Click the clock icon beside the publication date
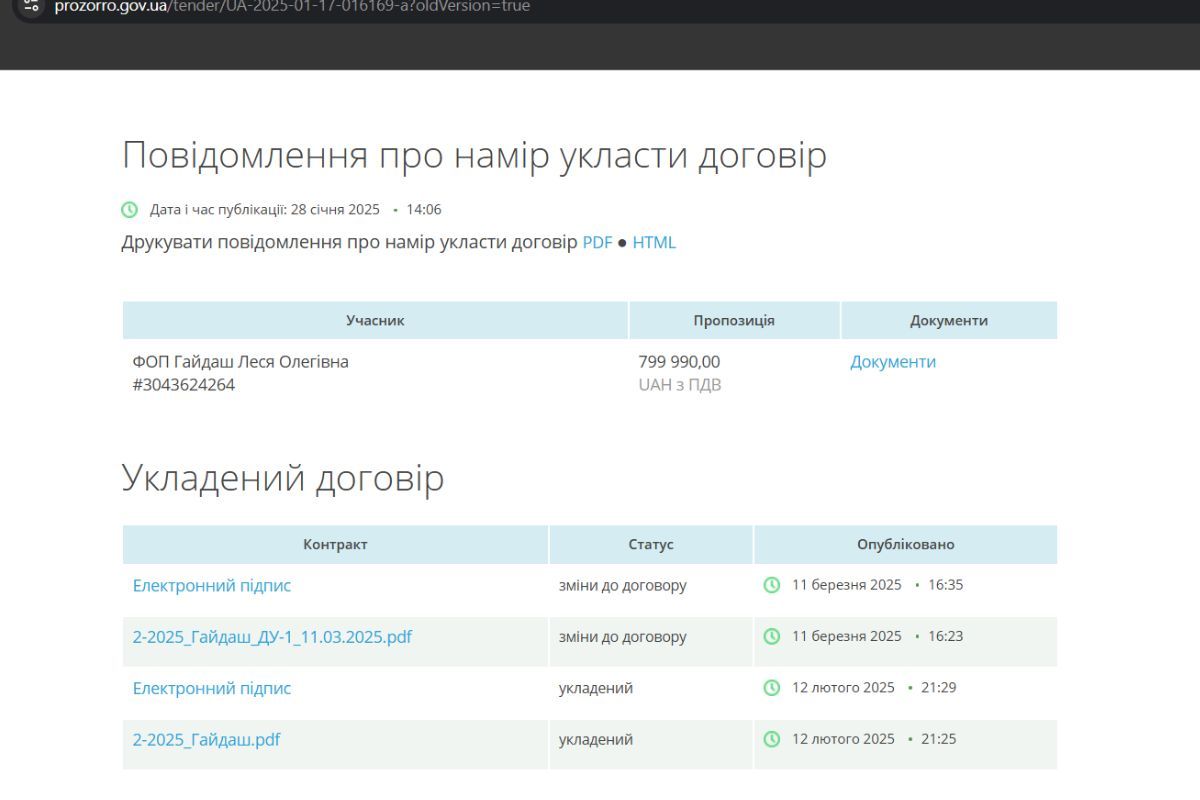This screenshot has width=1200, height=800. [128, 209]
